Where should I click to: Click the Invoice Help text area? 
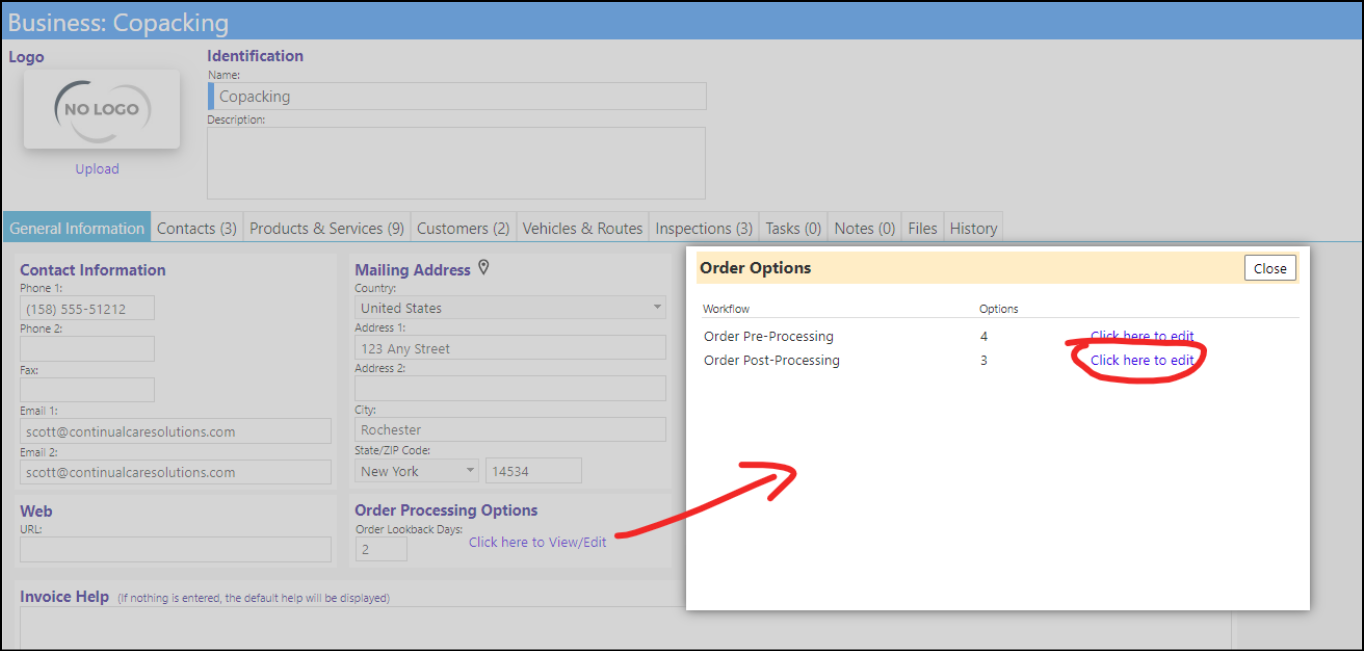(626, 626)
